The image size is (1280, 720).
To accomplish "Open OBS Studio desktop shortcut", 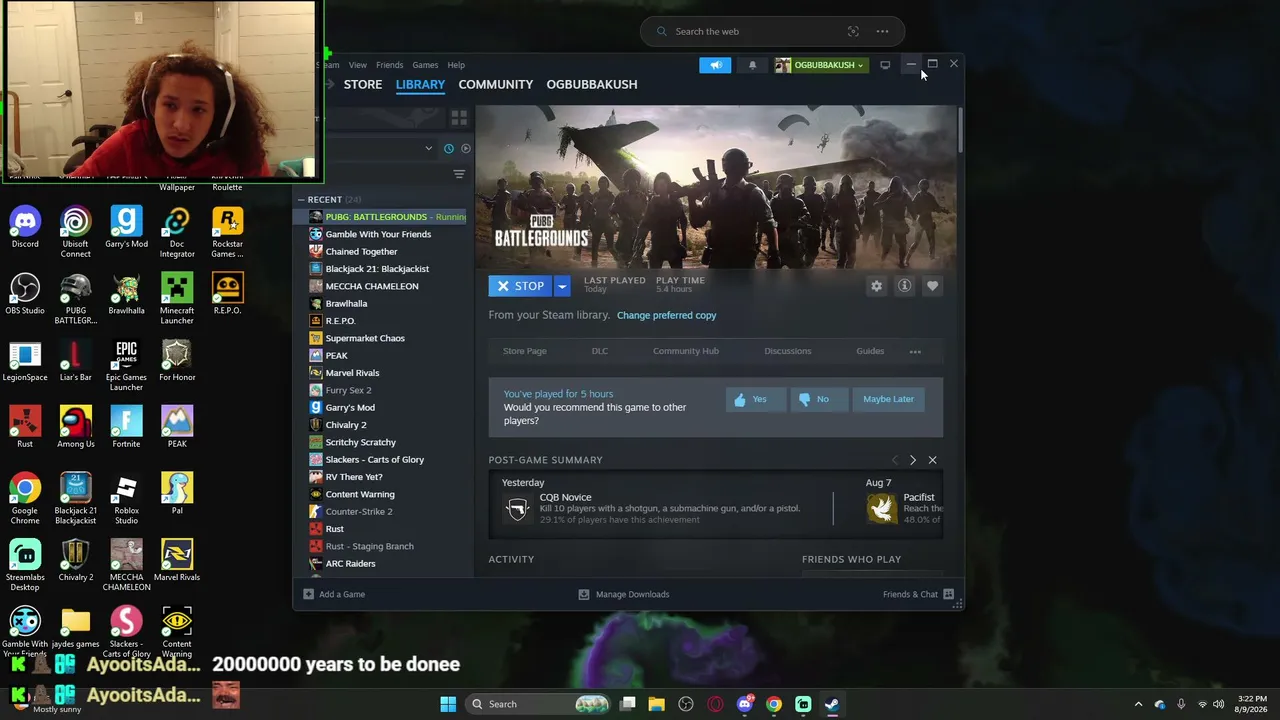I will tap(25, 294).
